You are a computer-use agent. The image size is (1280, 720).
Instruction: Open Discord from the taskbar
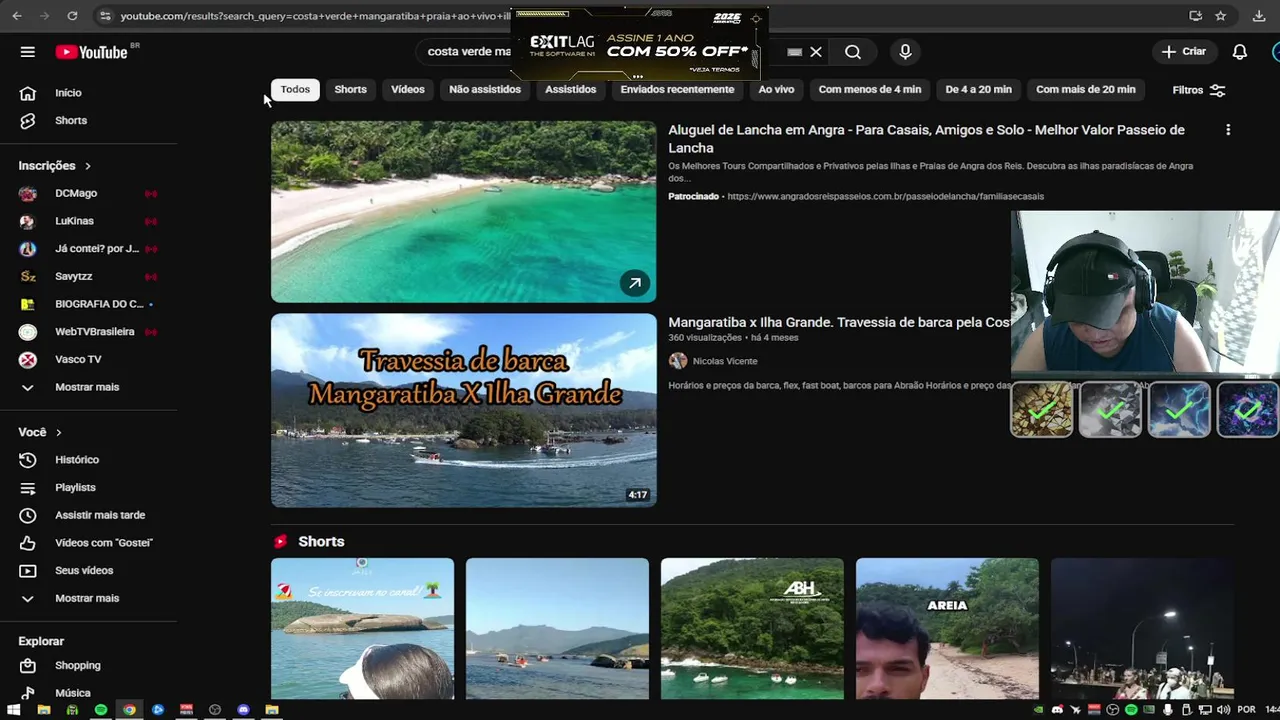point(243,710)
